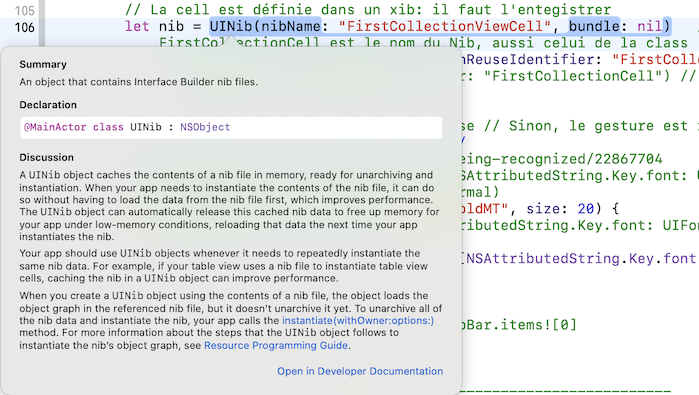This screenshot has width=699, height=395.
Task: Click the comment text on line 105
Action: point(368,9)
